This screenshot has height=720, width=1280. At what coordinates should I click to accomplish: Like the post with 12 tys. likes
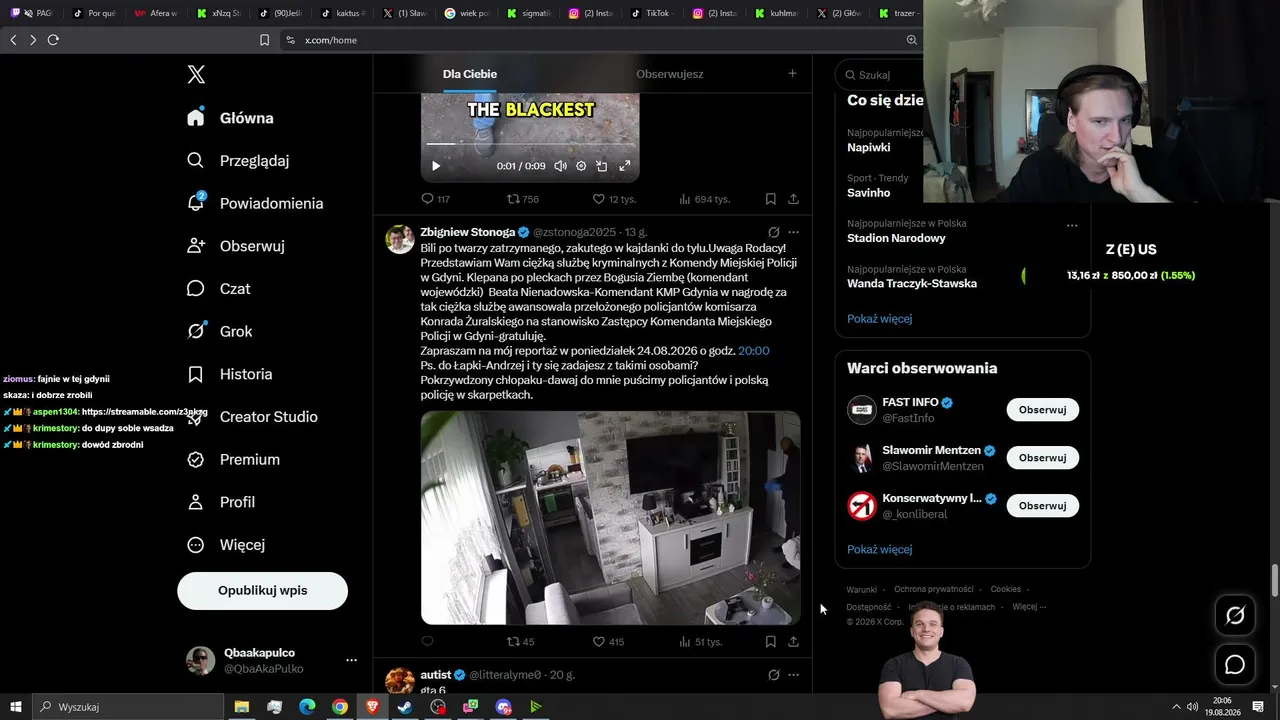coord(614,199)
